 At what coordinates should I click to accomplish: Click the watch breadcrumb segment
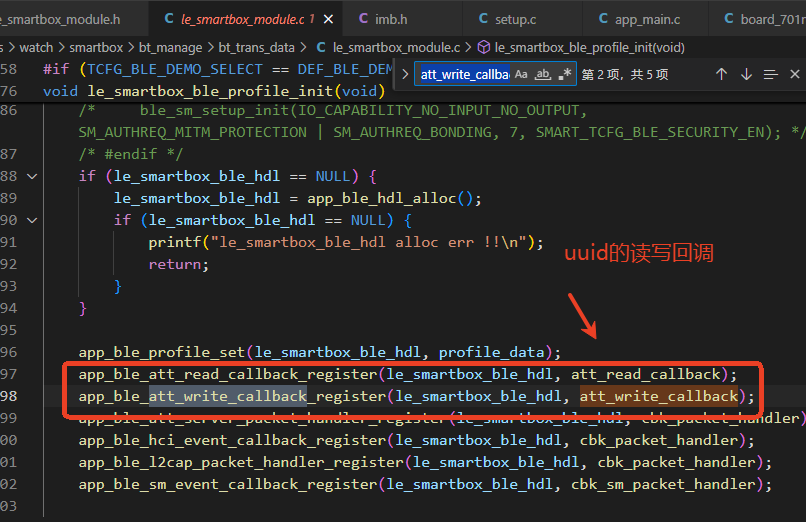[36, 48]
